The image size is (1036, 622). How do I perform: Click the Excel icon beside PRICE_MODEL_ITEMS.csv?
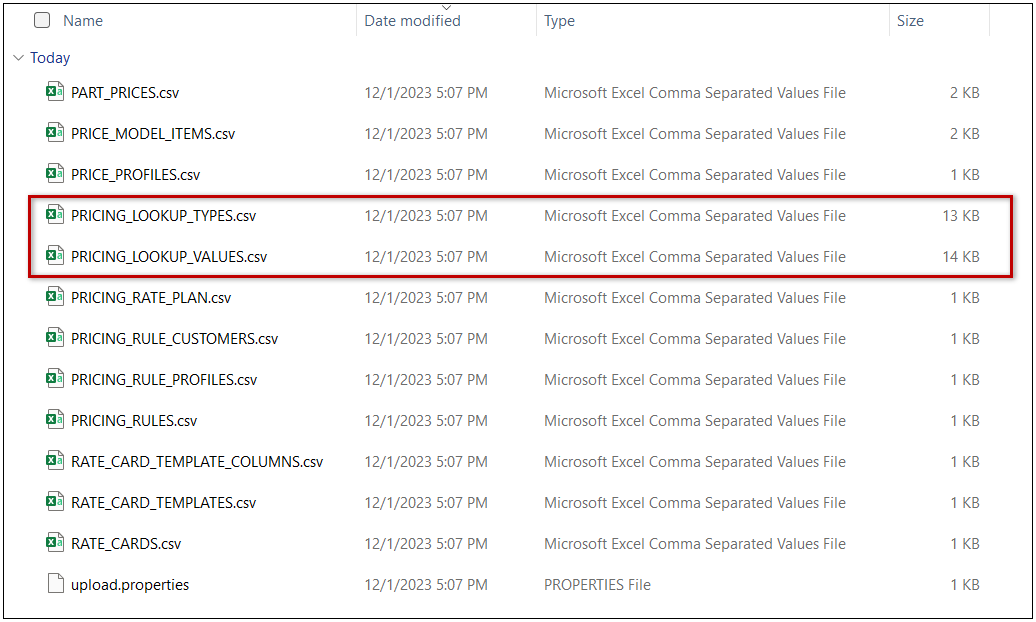point(55,133)
